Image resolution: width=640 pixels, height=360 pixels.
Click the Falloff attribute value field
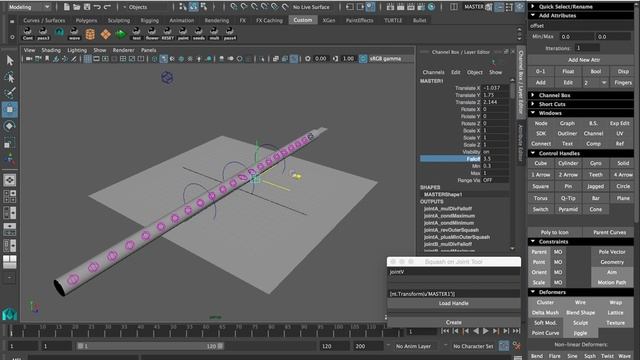click(x=496, y=159)
